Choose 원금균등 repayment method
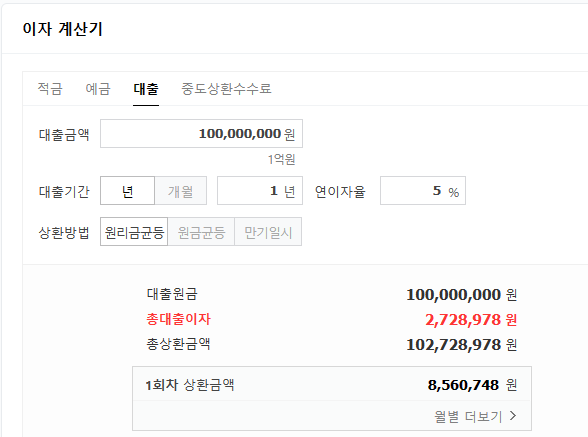This screenshot has width=588, height=437. [x=201, y=232]
